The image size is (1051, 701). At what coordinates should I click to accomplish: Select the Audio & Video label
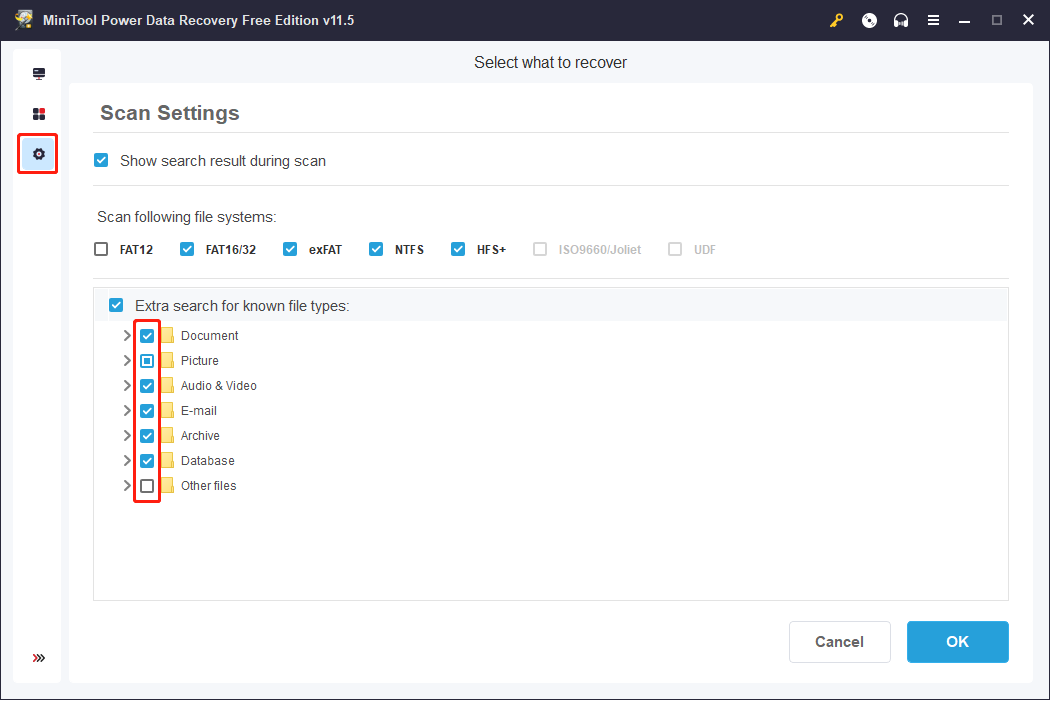(219, 385)
